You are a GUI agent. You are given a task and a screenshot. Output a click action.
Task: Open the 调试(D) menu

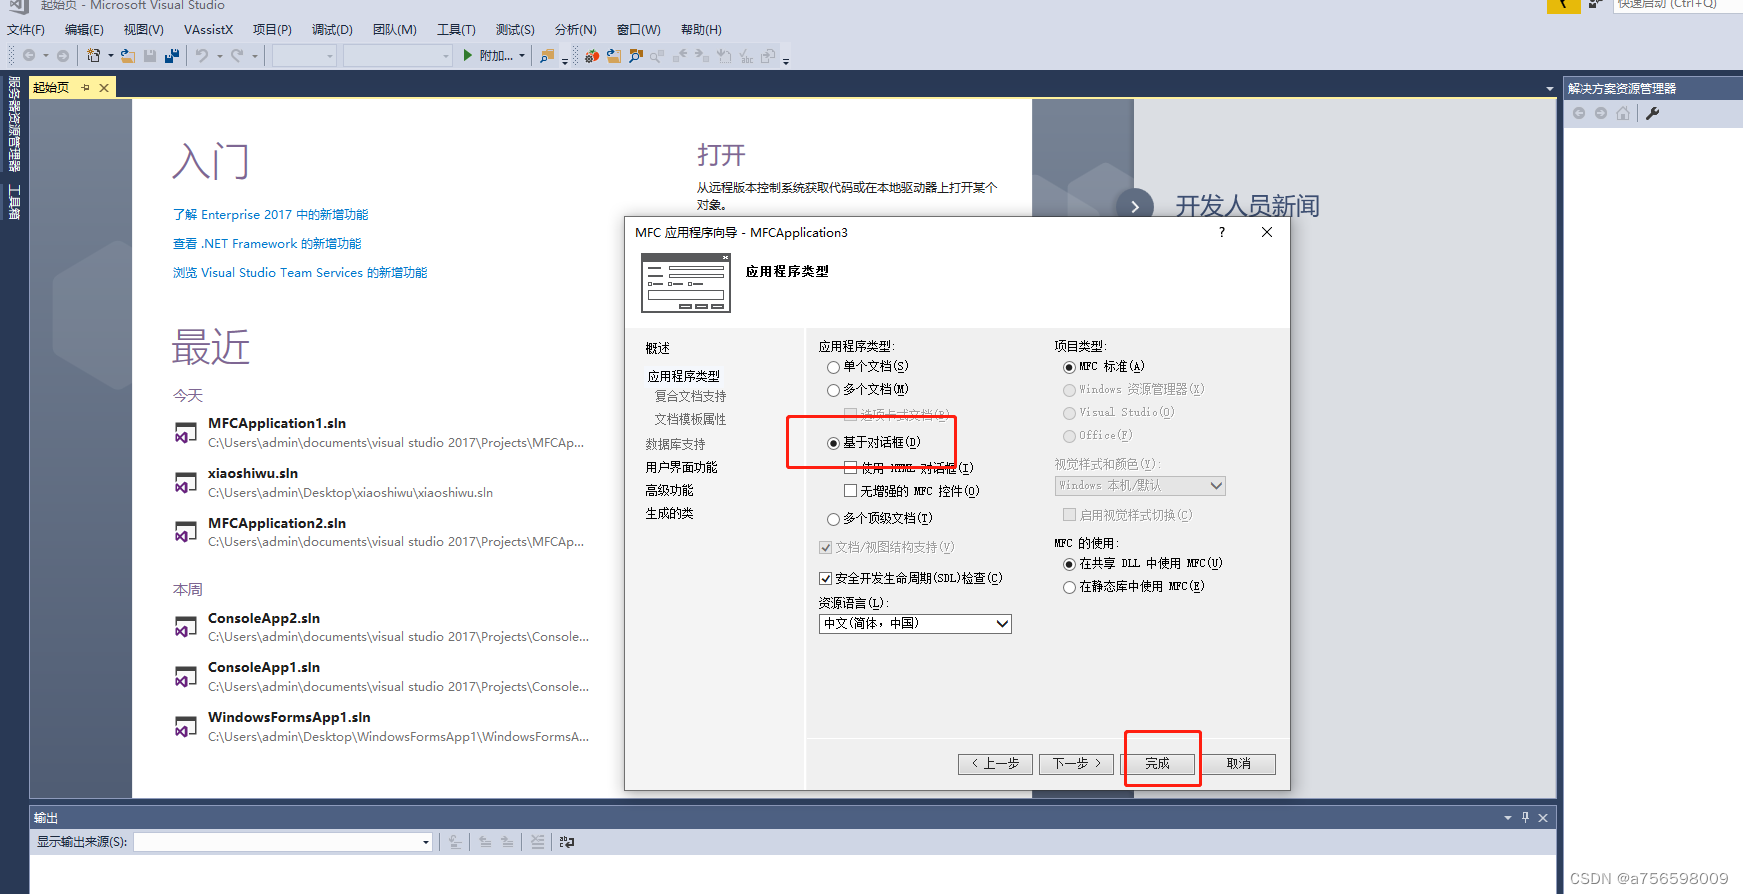pyautogui.click(x=332, y=30)
